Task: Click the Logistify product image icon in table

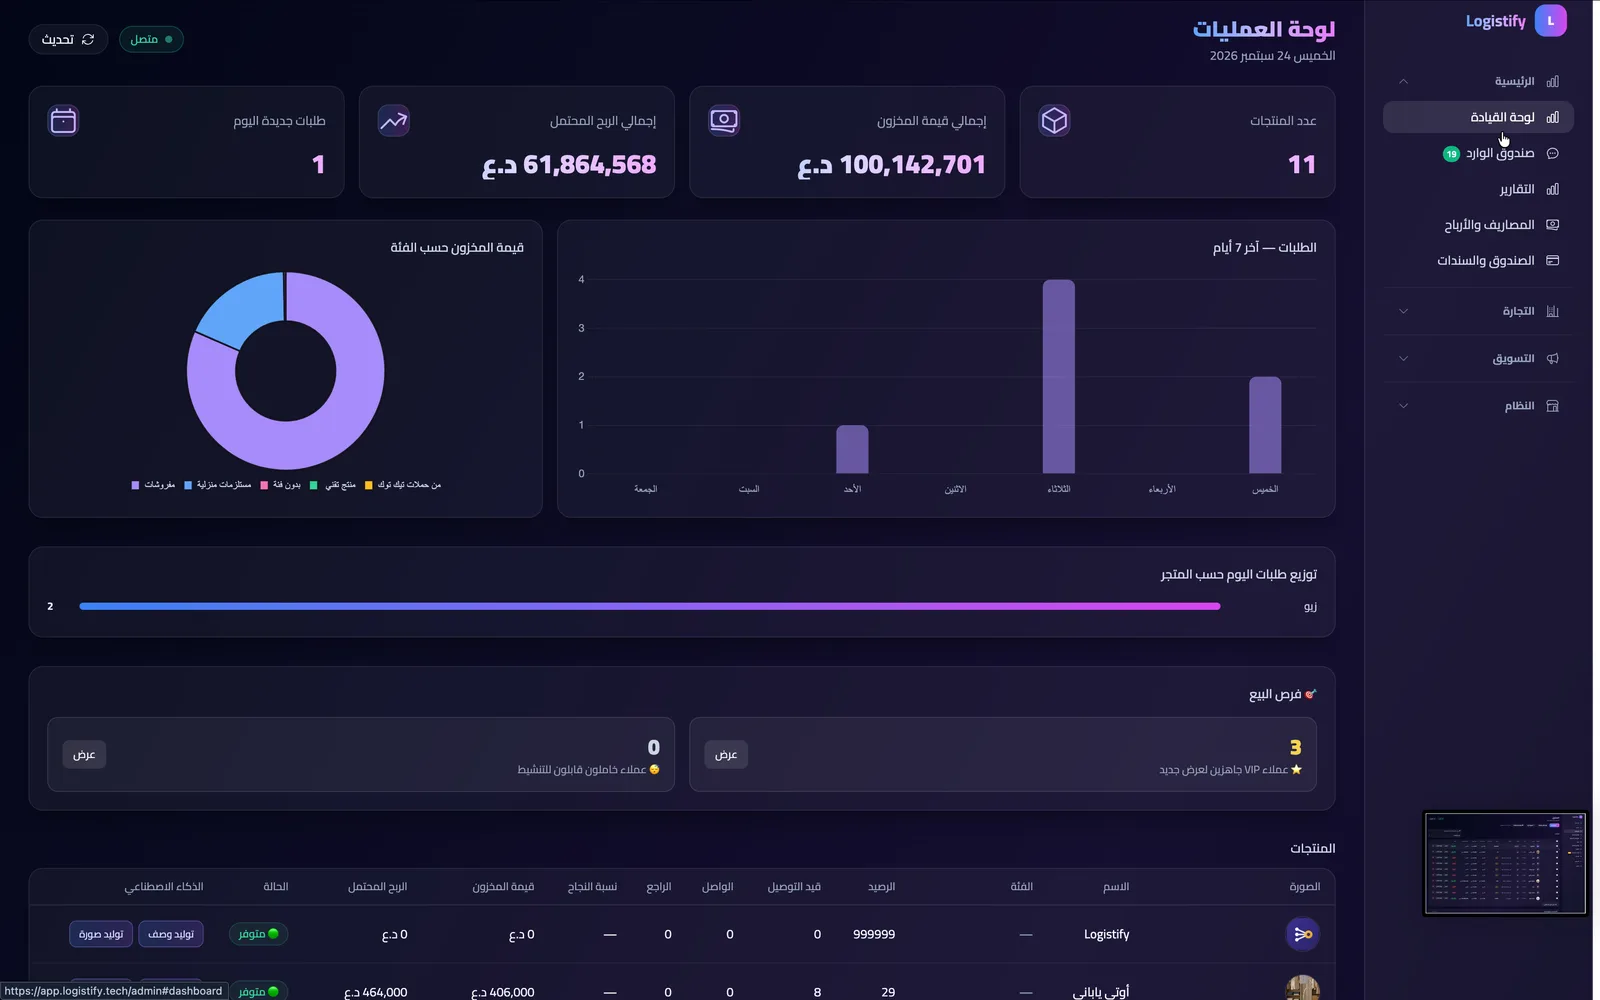Action: click(1302, 934)
